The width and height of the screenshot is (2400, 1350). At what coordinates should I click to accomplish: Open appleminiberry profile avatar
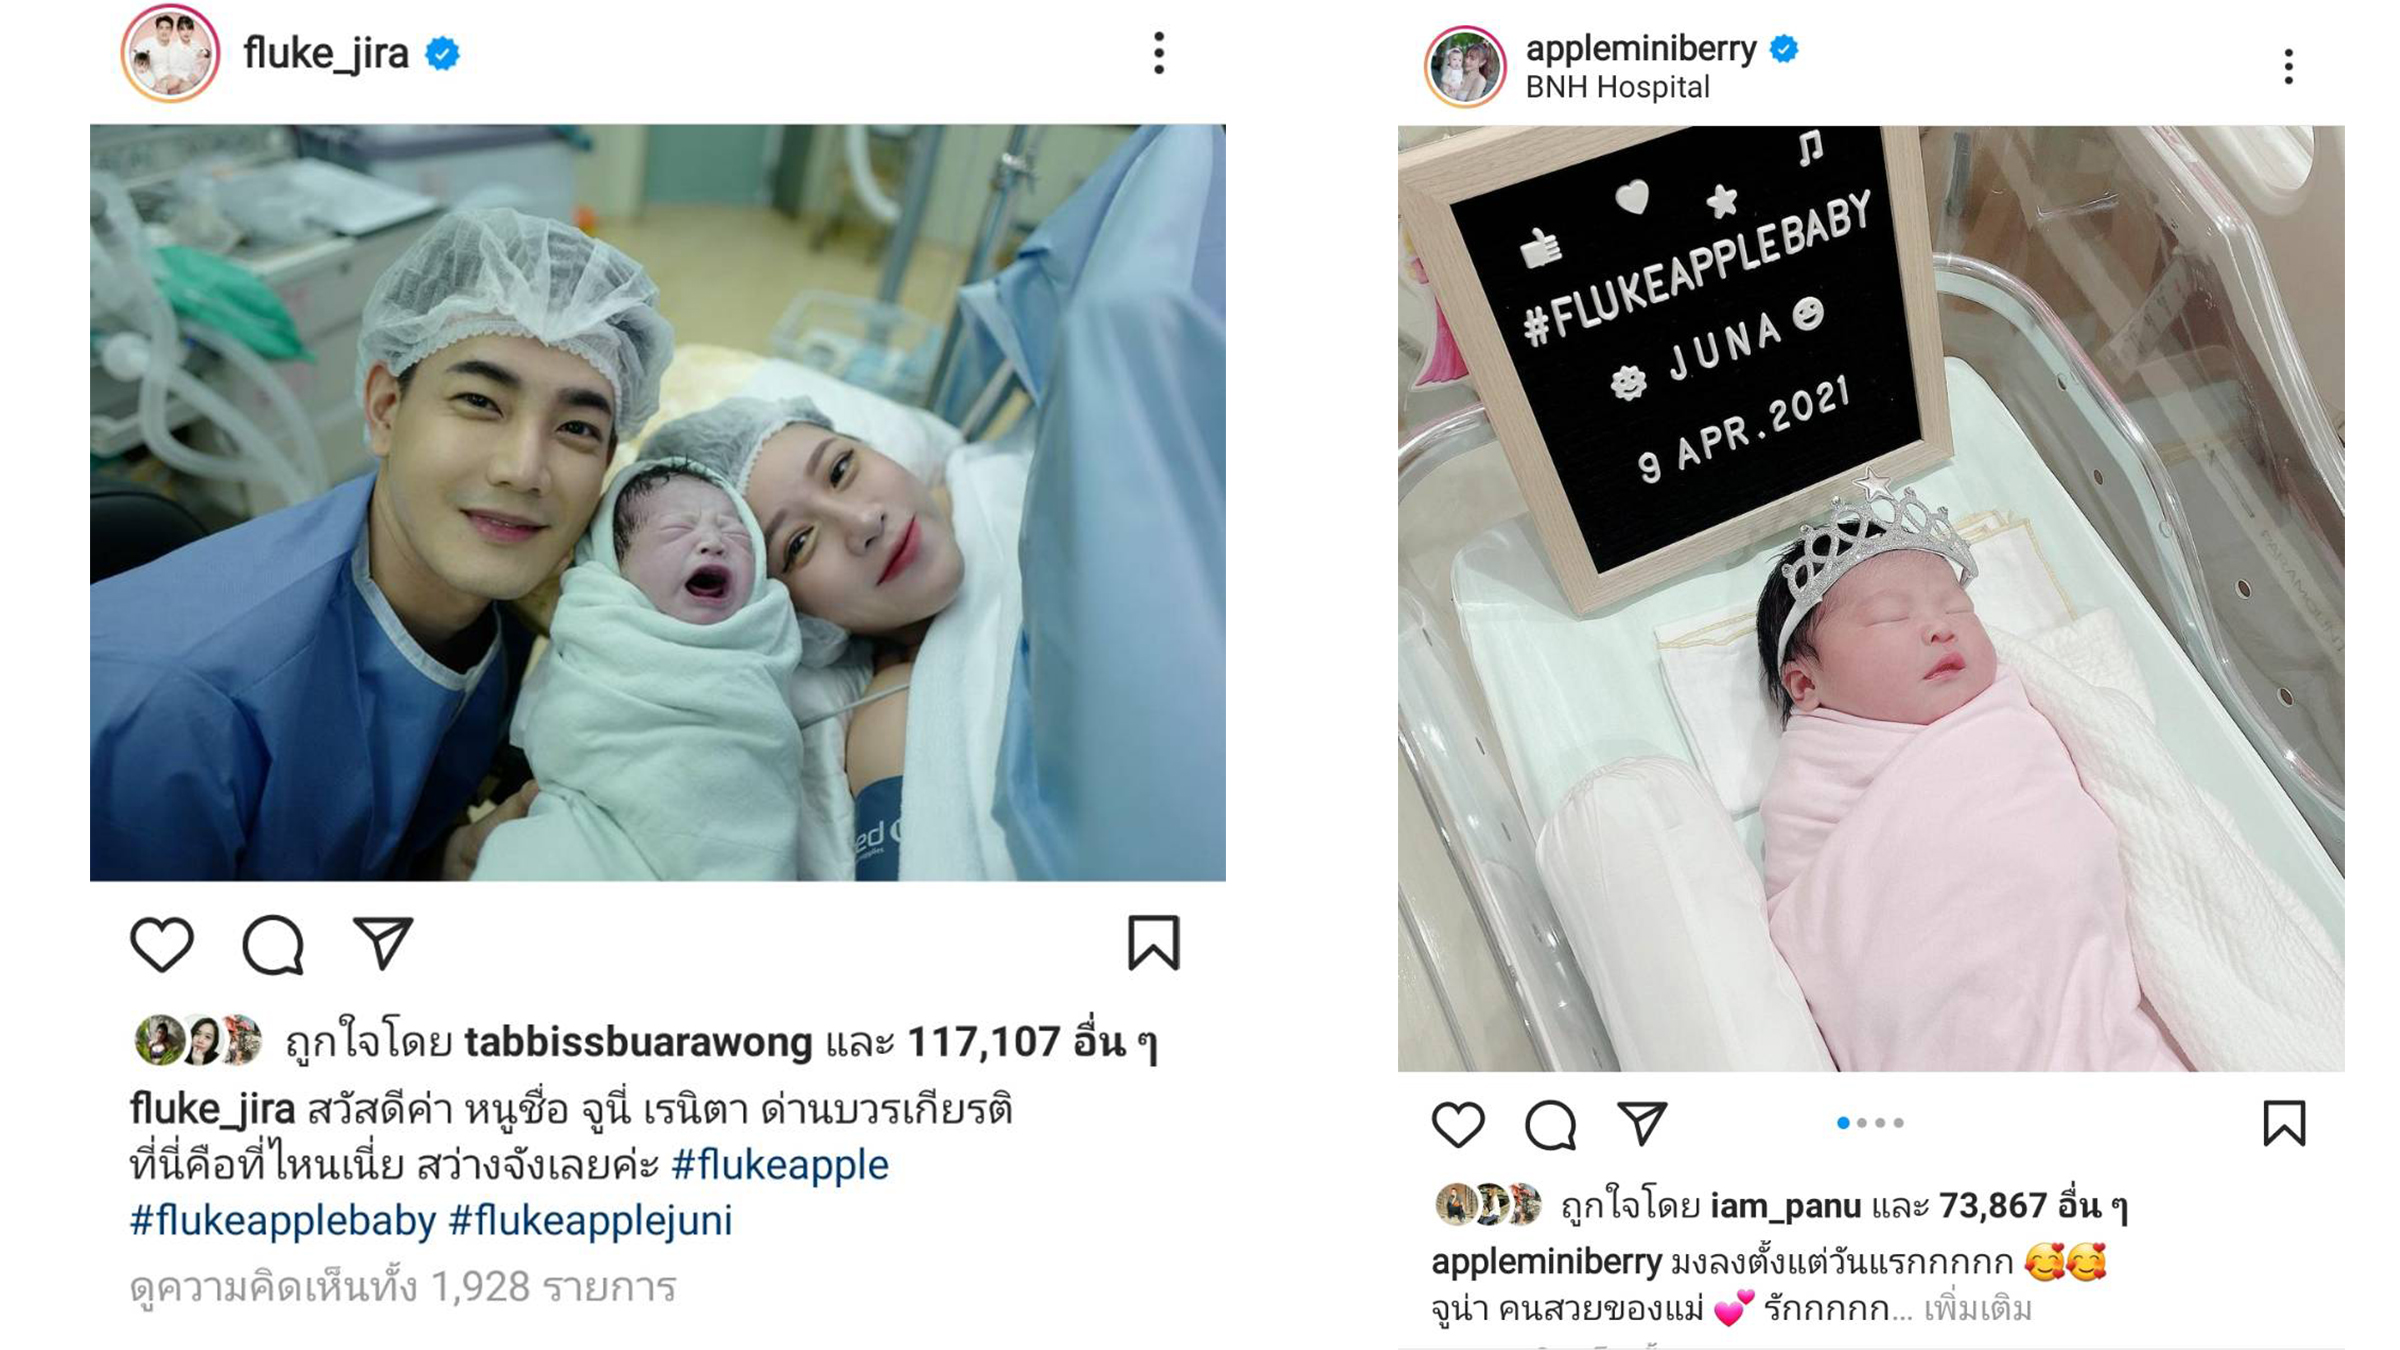(x=1465, y=67)
